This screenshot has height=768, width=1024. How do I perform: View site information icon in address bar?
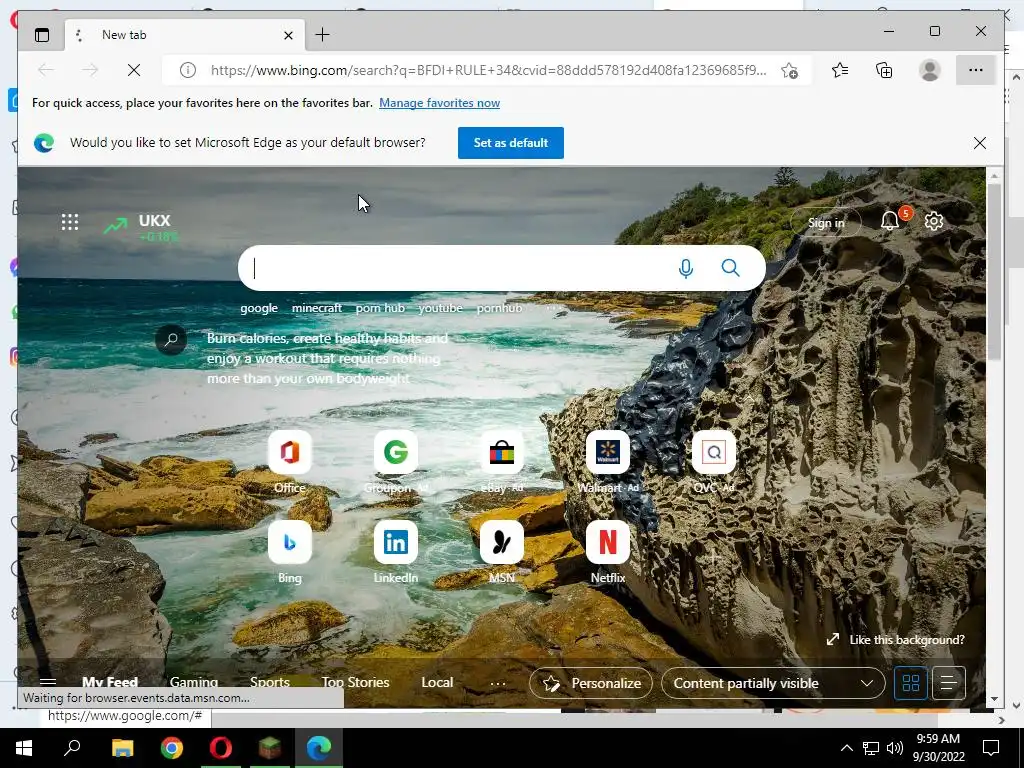coord(187,70)
